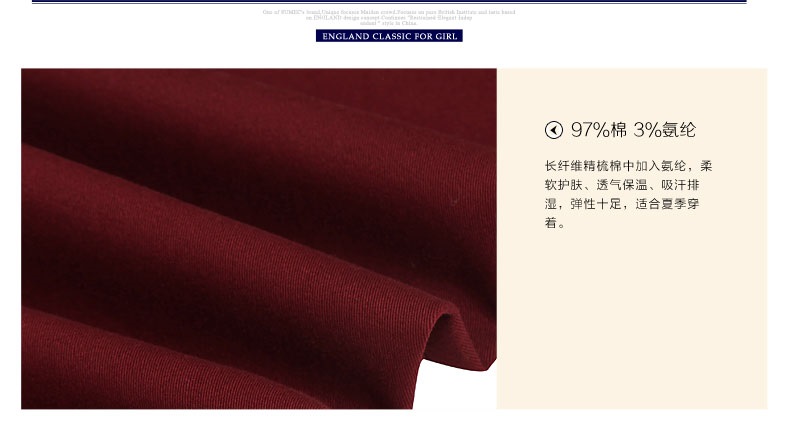Image resolution: width=790 pixels, height=427 pixels.
Task: Click the 长纤维精梳棉 description paragraph
Action: [x=628, y=194]
